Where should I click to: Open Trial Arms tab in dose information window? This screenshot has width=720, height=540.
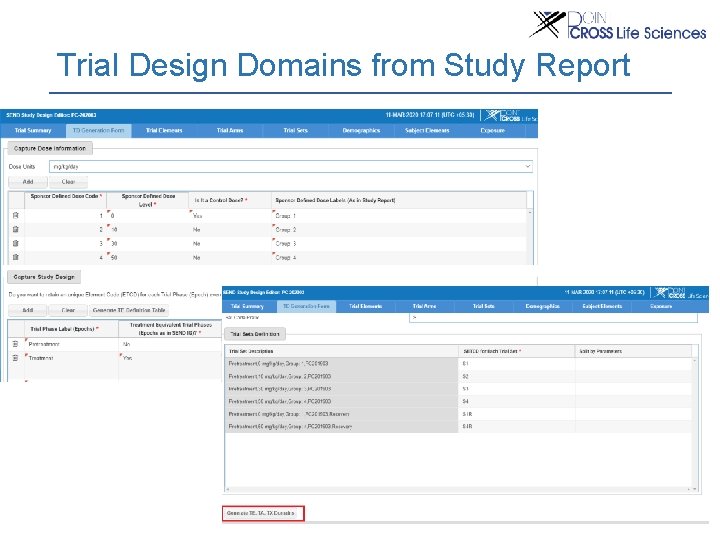click(x=230, y=130)
